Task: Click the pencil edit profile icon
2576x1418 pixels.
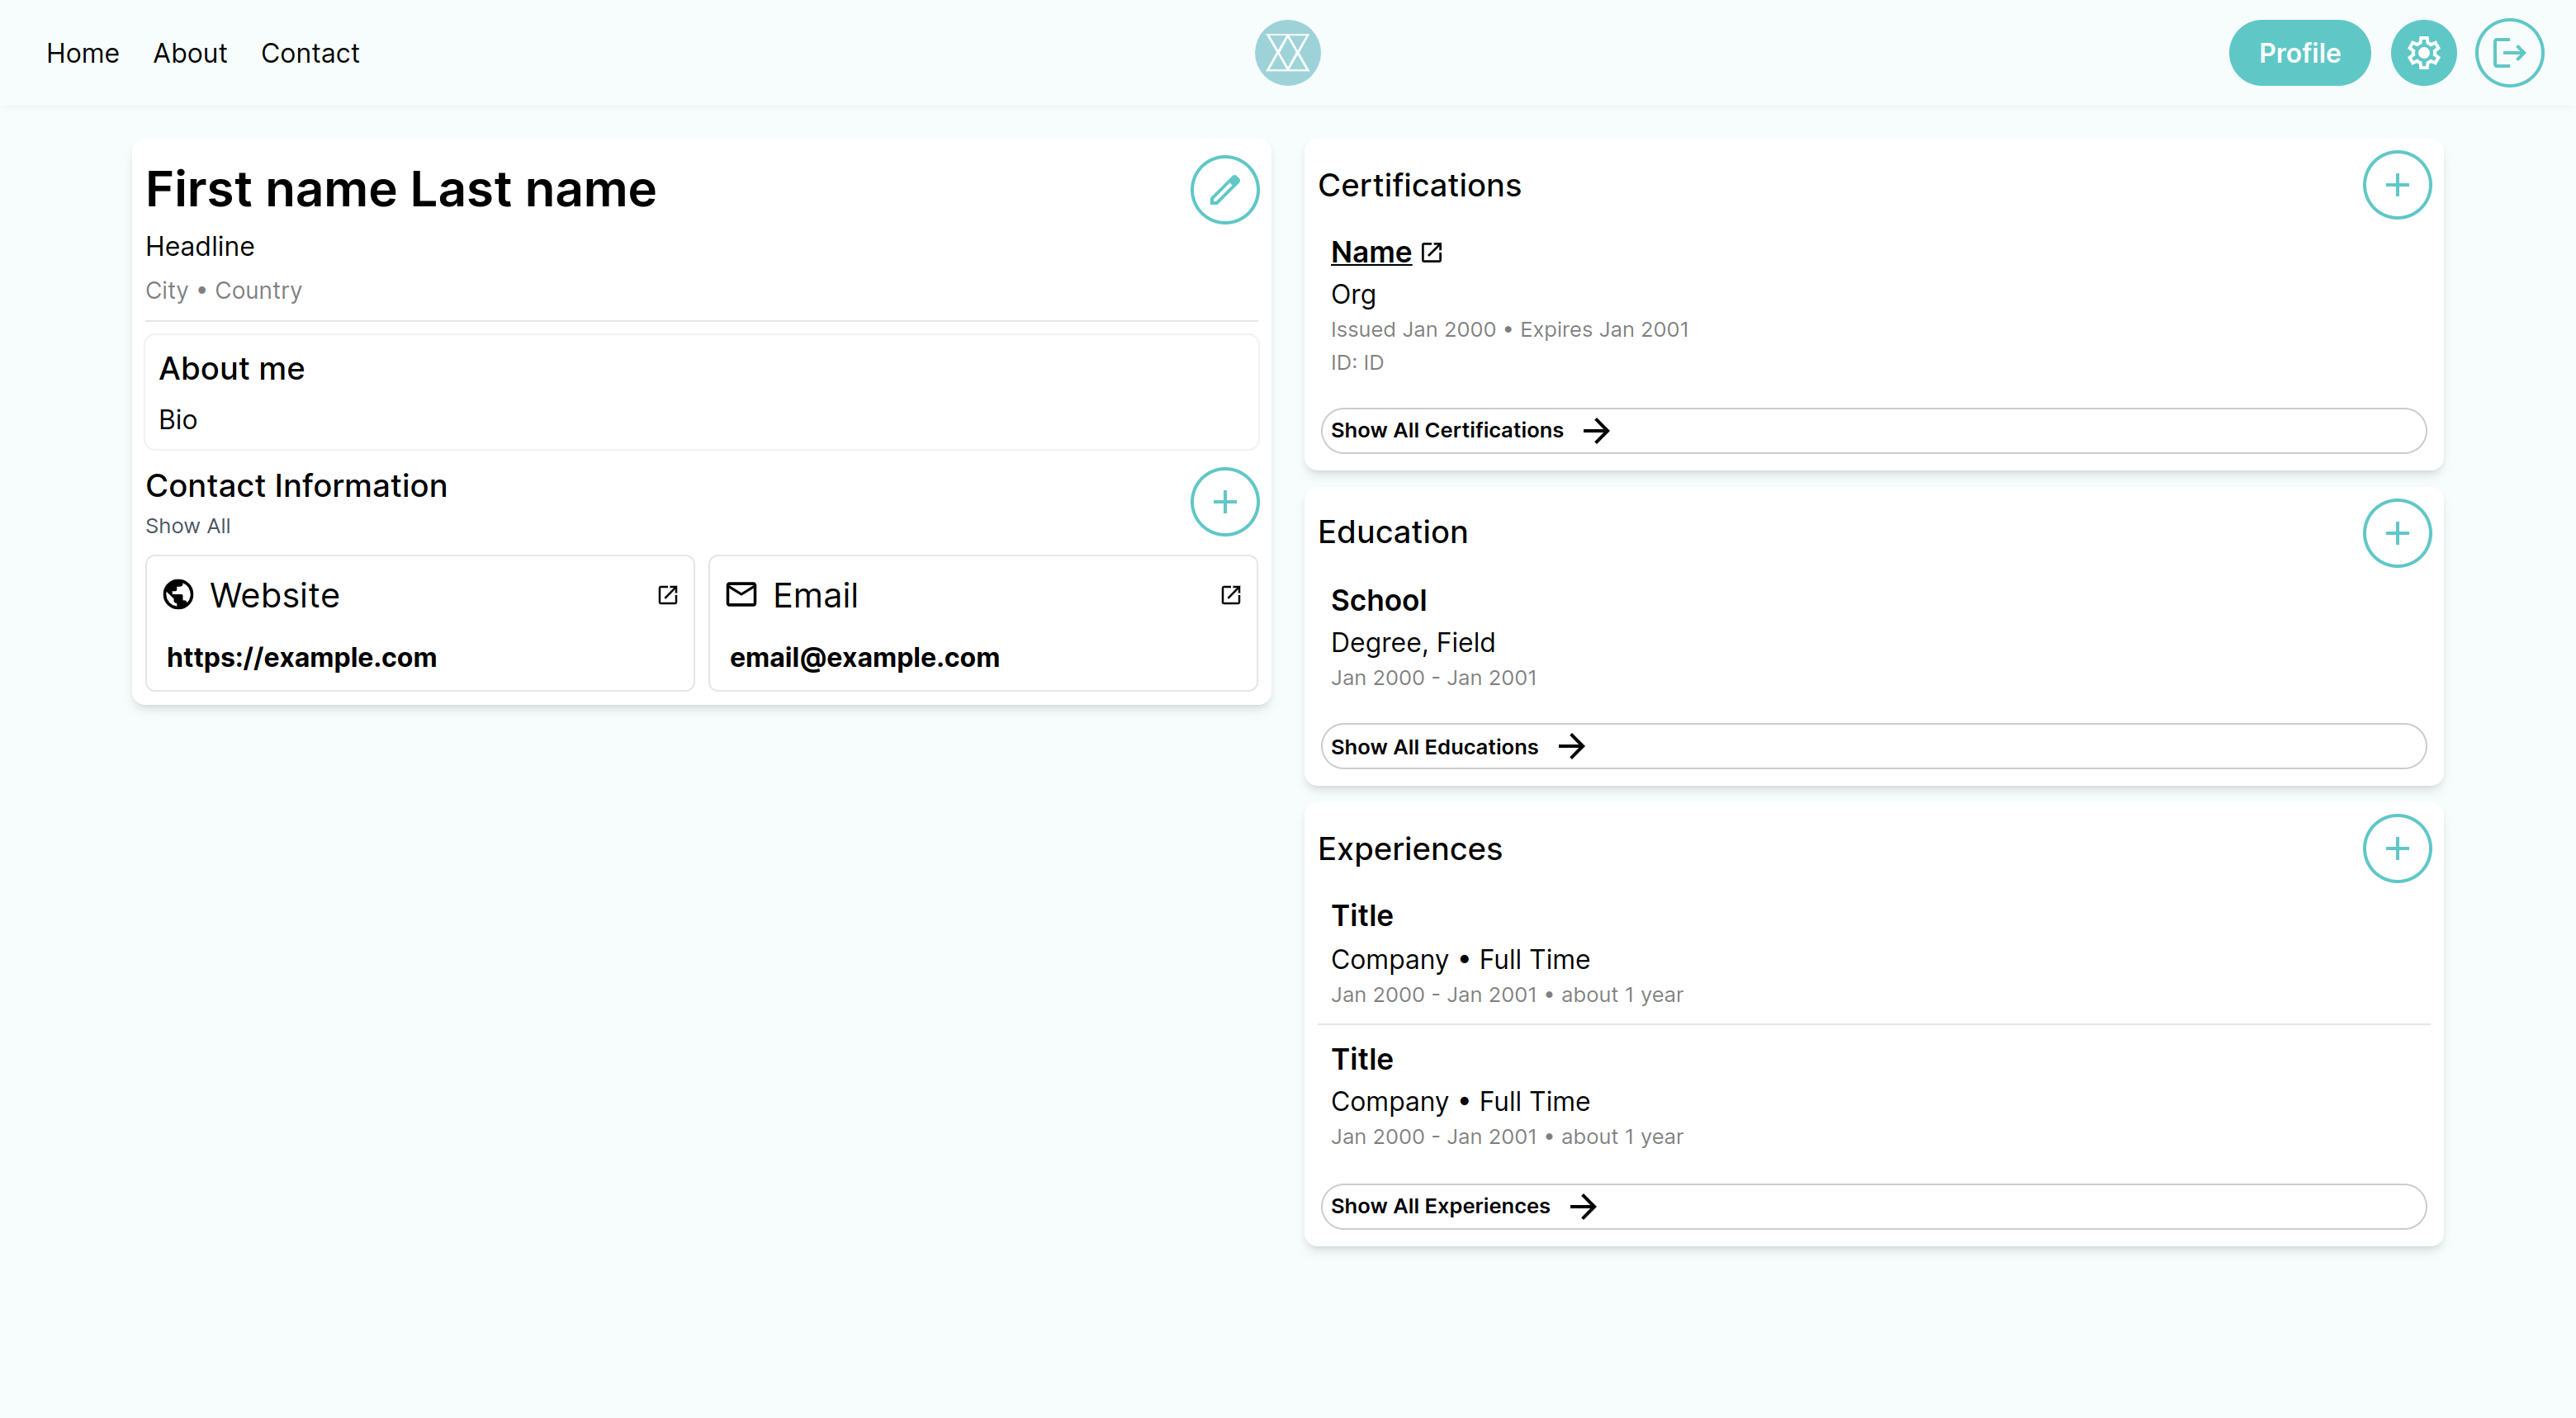Action: click(1224, 190)
